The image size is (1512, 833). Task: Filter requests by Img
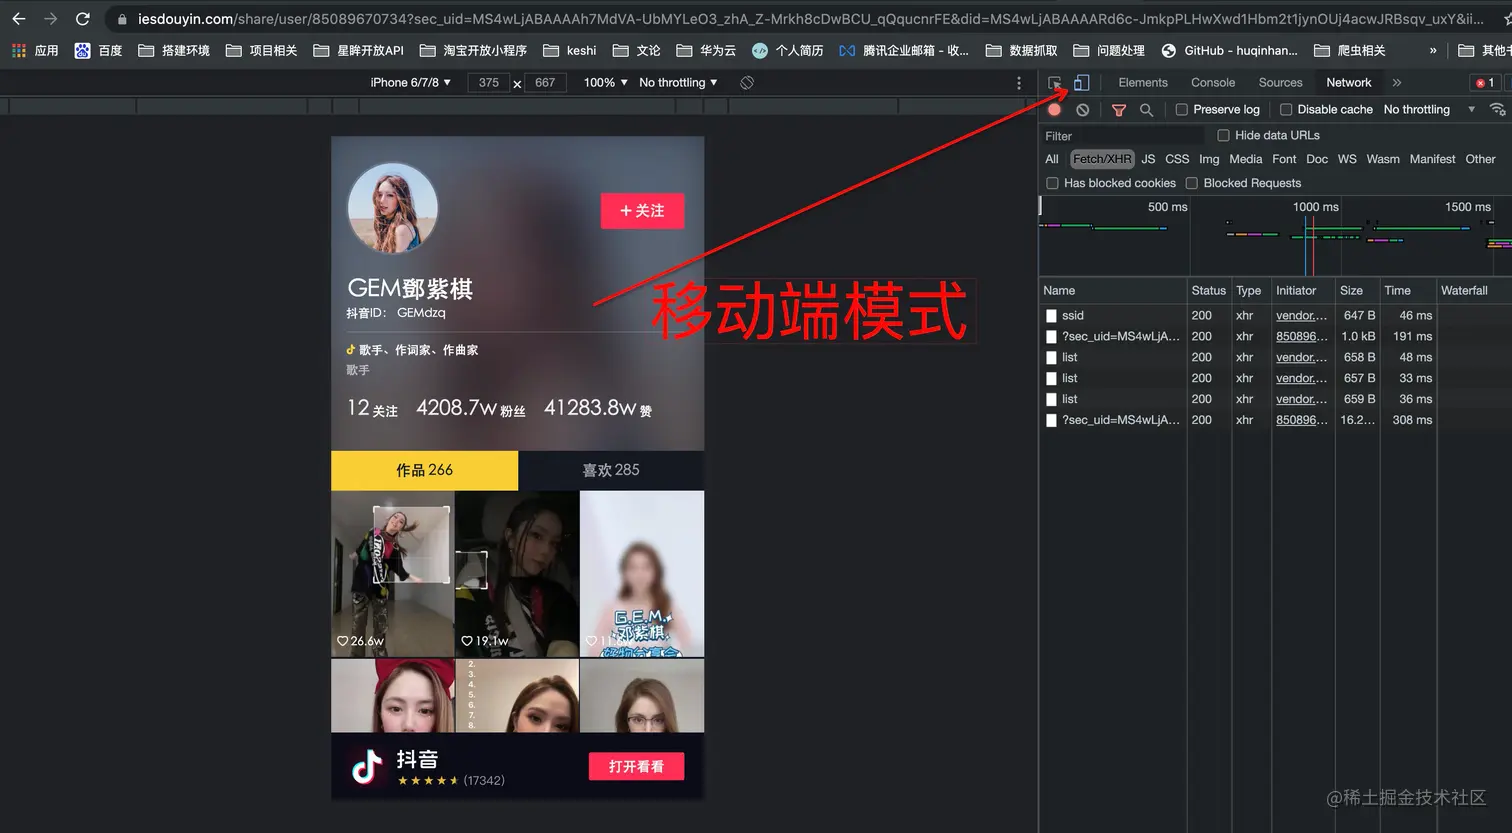1209,159
